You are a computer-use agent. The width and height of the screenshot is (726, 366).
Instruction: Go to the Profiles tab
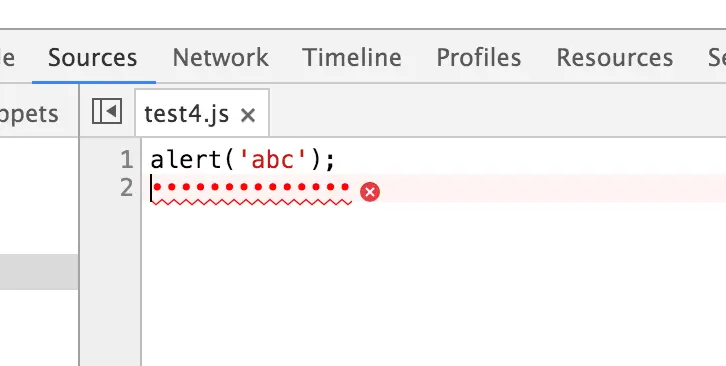coord(479,57)
